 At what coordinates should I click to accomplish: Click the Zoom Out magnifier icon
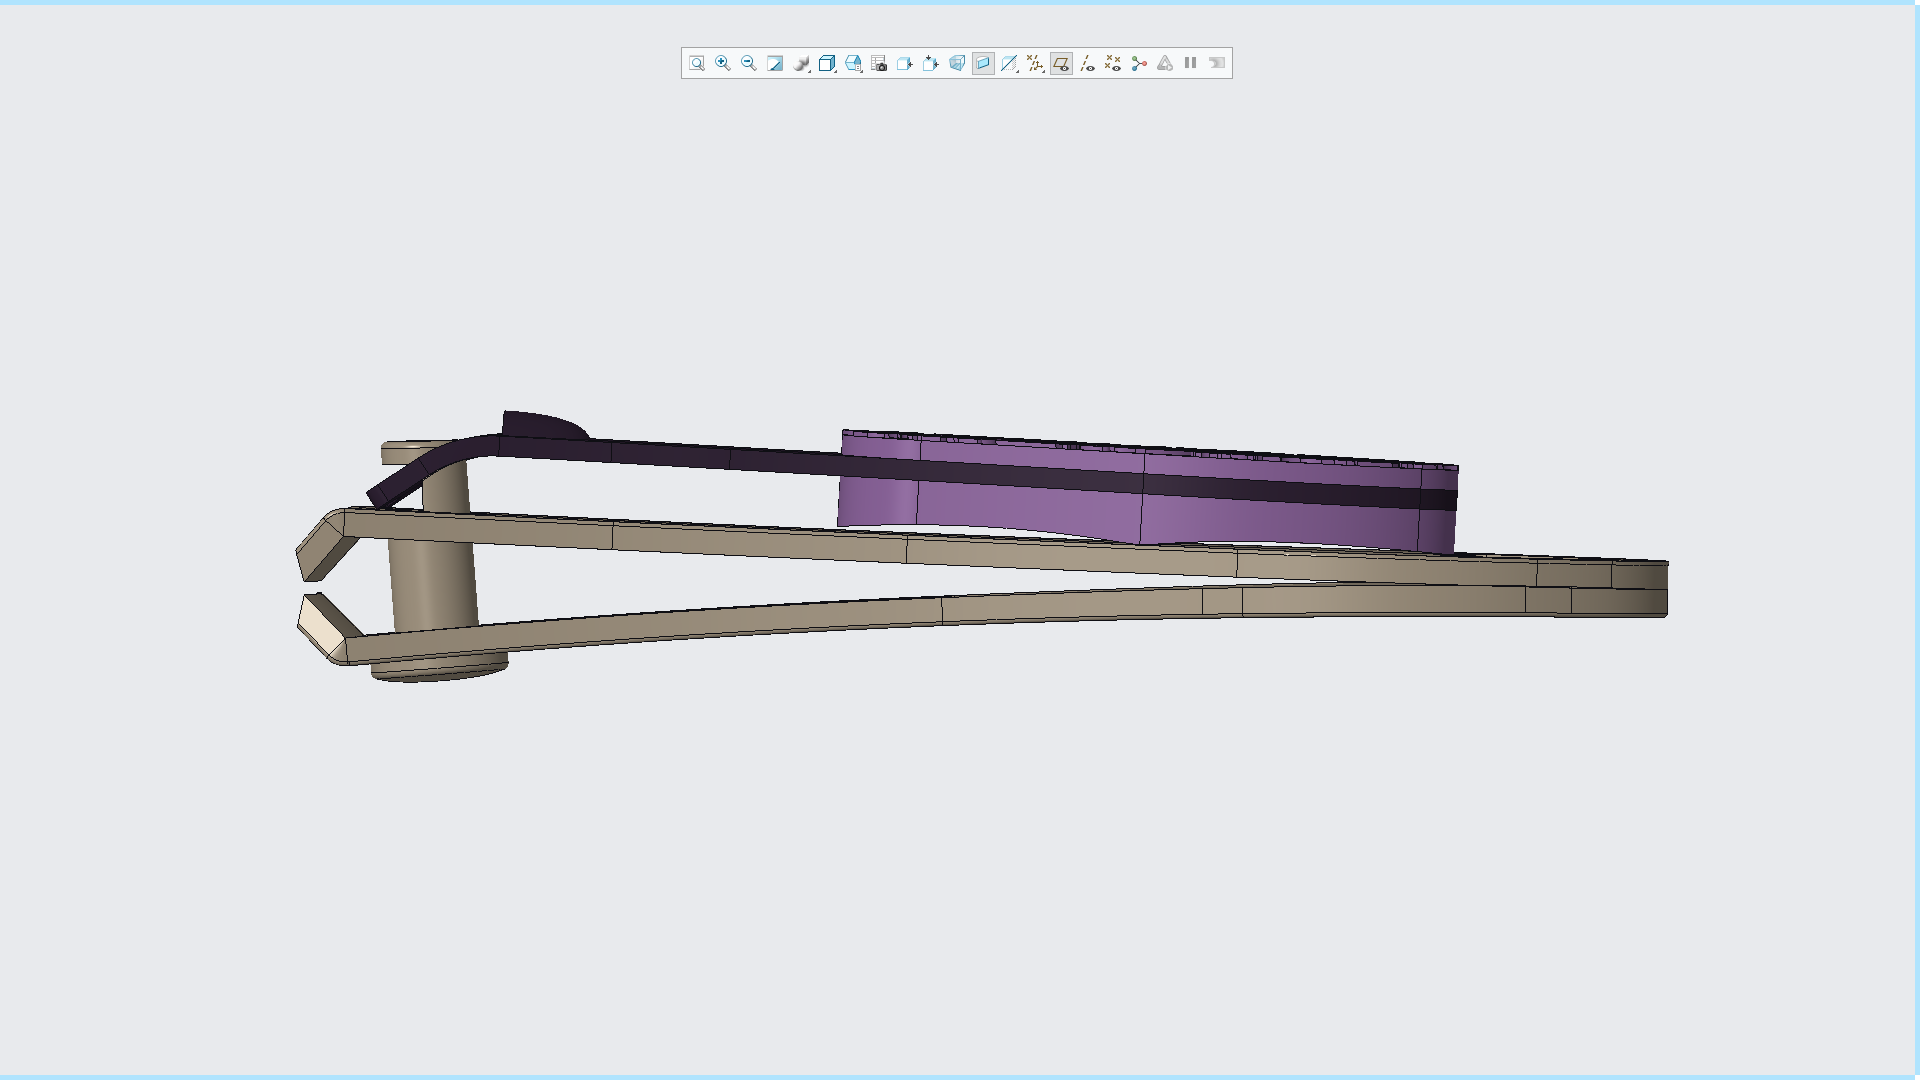click(749, 63)
